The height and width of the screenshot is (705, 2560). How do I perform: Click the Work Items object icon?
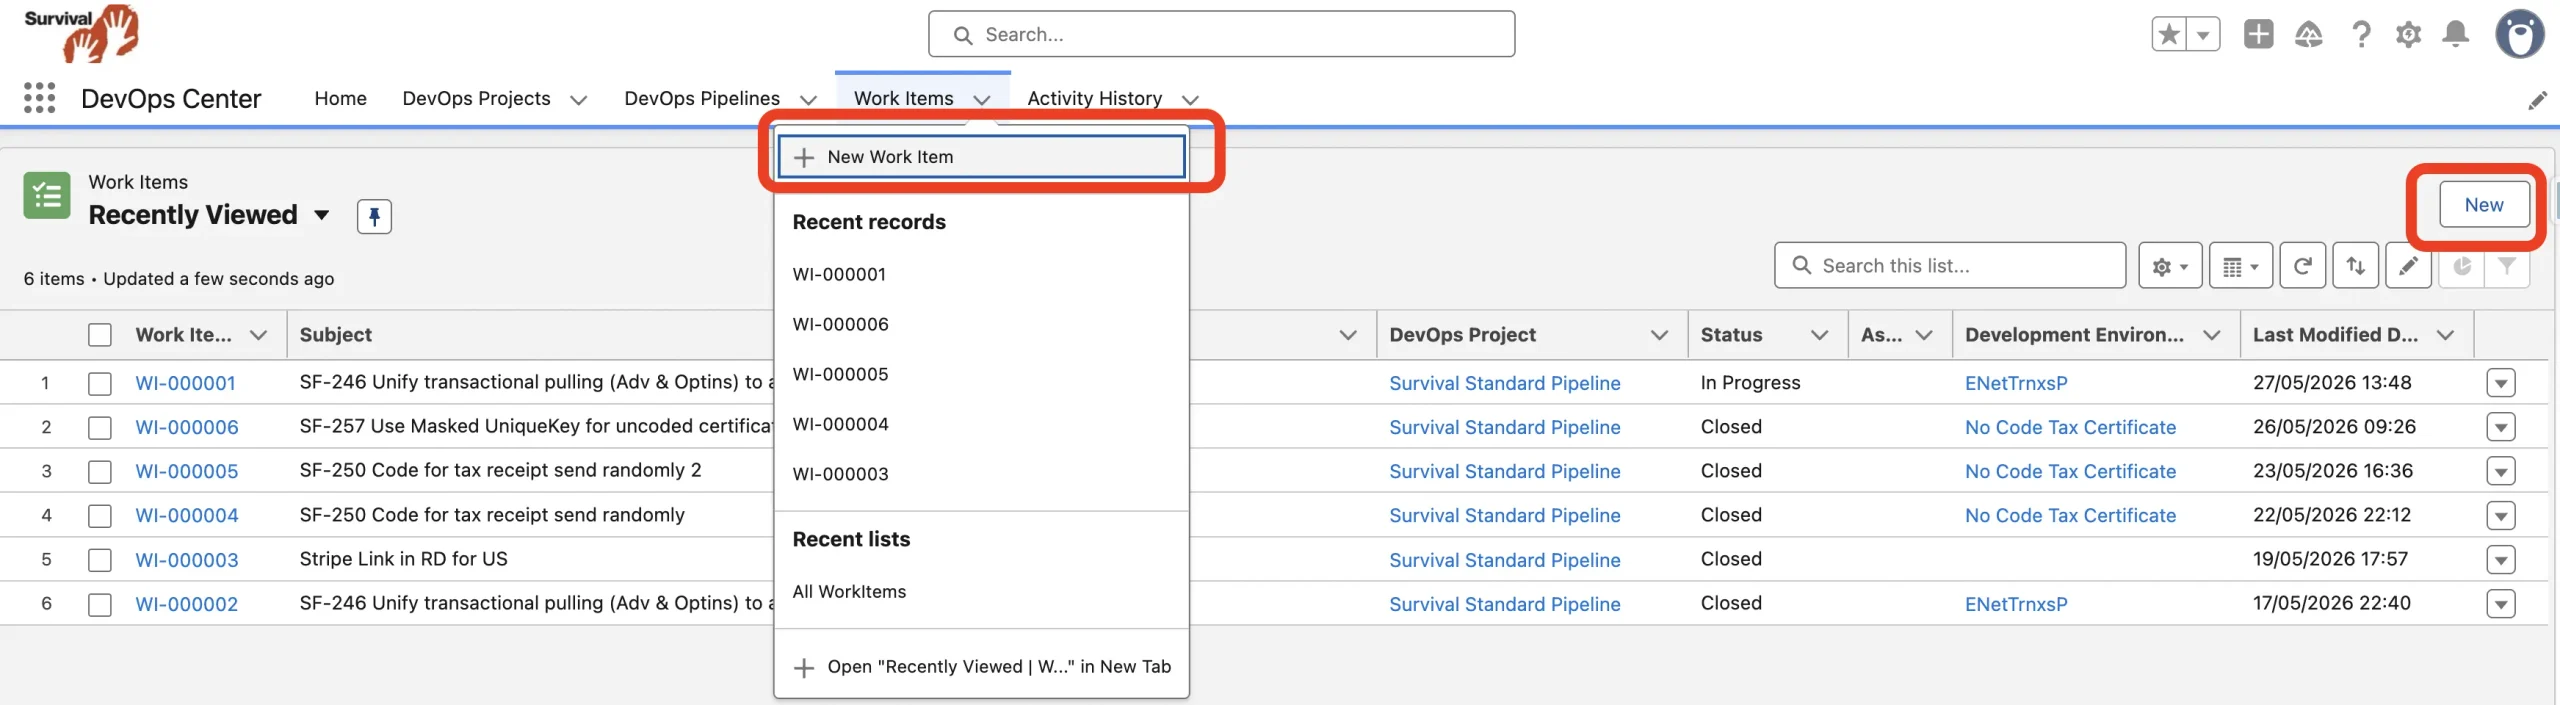pos(47,195)
